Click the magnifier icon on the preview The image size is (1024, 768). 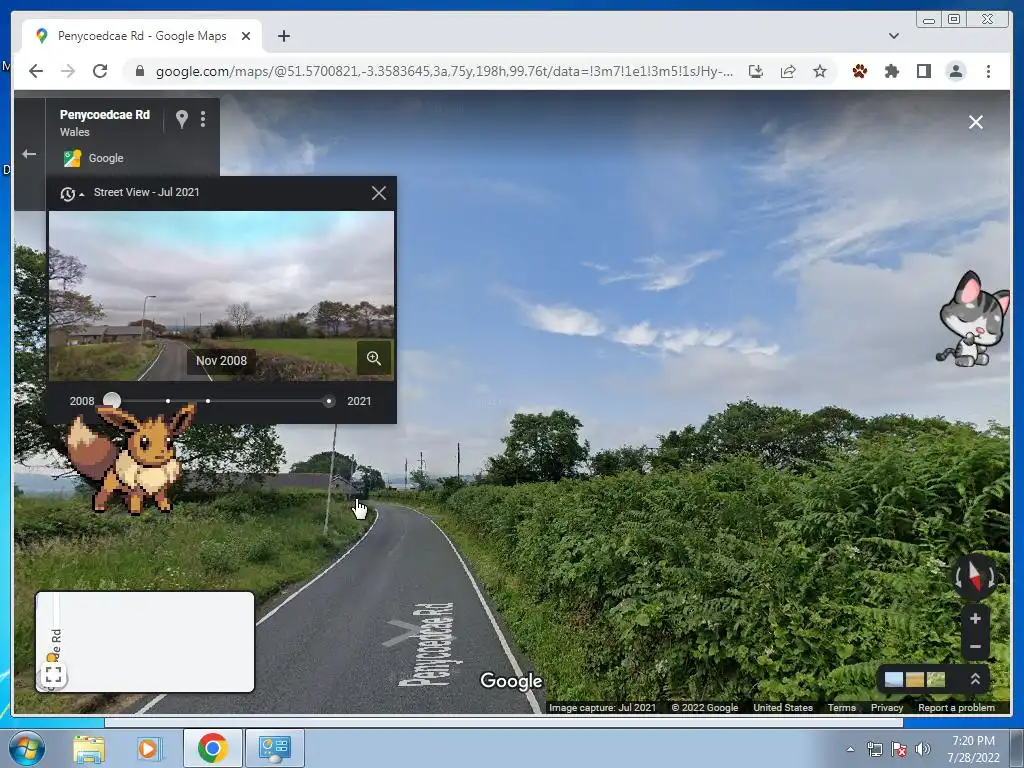point(374,358)
